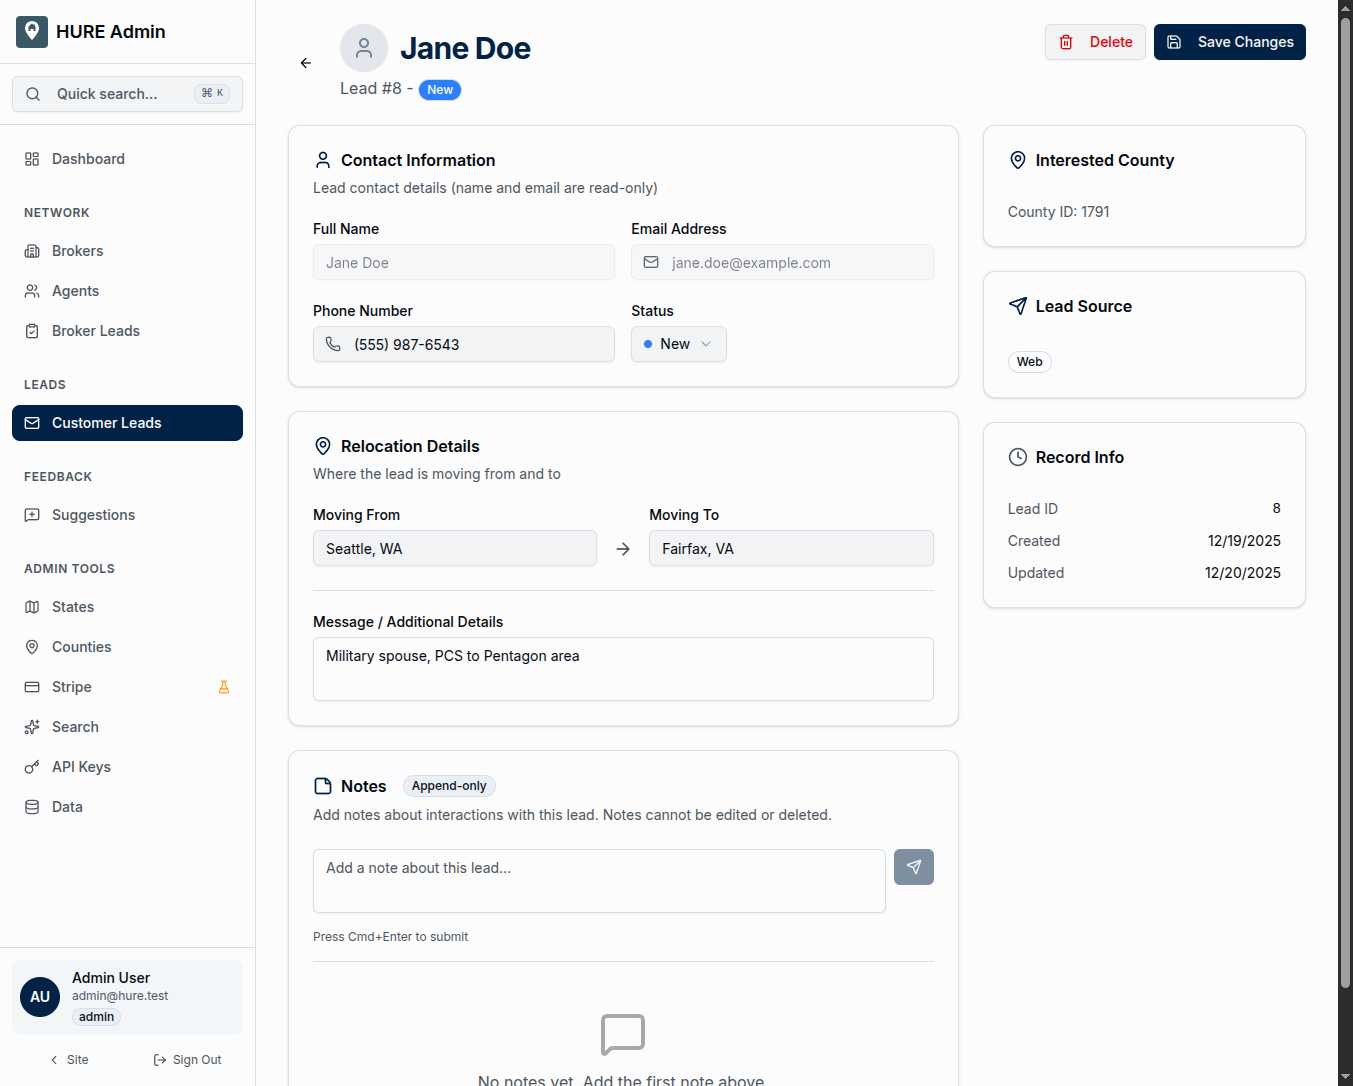Click the Jane Doe profile avatar icon
The height and width of the screenshot is (1086, 1353).
[364, 48]
